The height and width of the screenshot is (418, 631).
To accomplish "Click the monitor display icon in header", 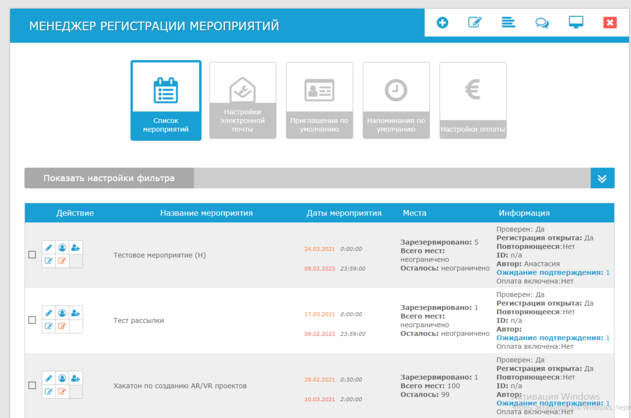I will (x=576, y=23).
